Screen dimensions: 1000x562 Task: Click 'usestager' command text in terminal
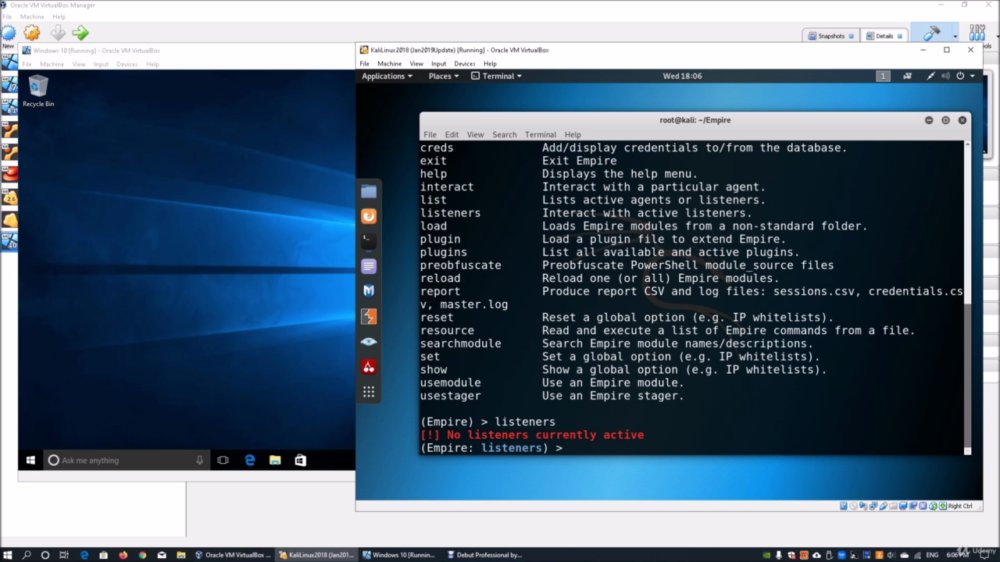(x=450, y=396)
